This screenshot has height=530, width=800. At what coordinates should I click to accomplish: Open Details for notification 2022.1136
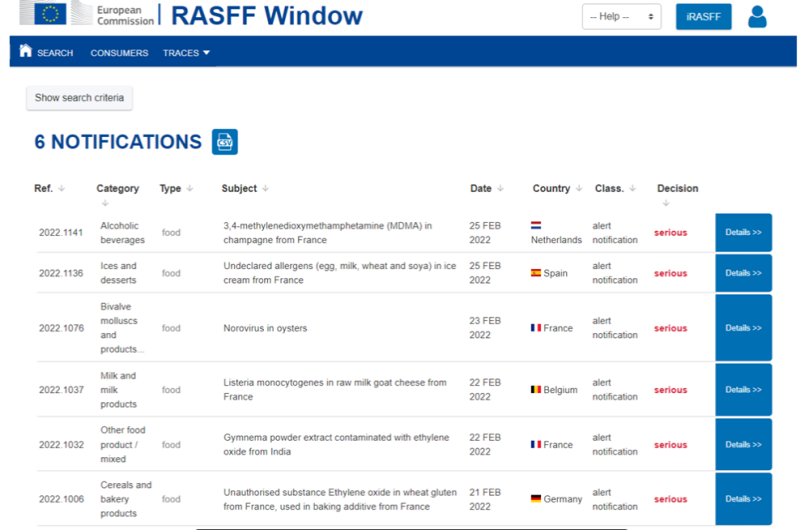point(743,273)
